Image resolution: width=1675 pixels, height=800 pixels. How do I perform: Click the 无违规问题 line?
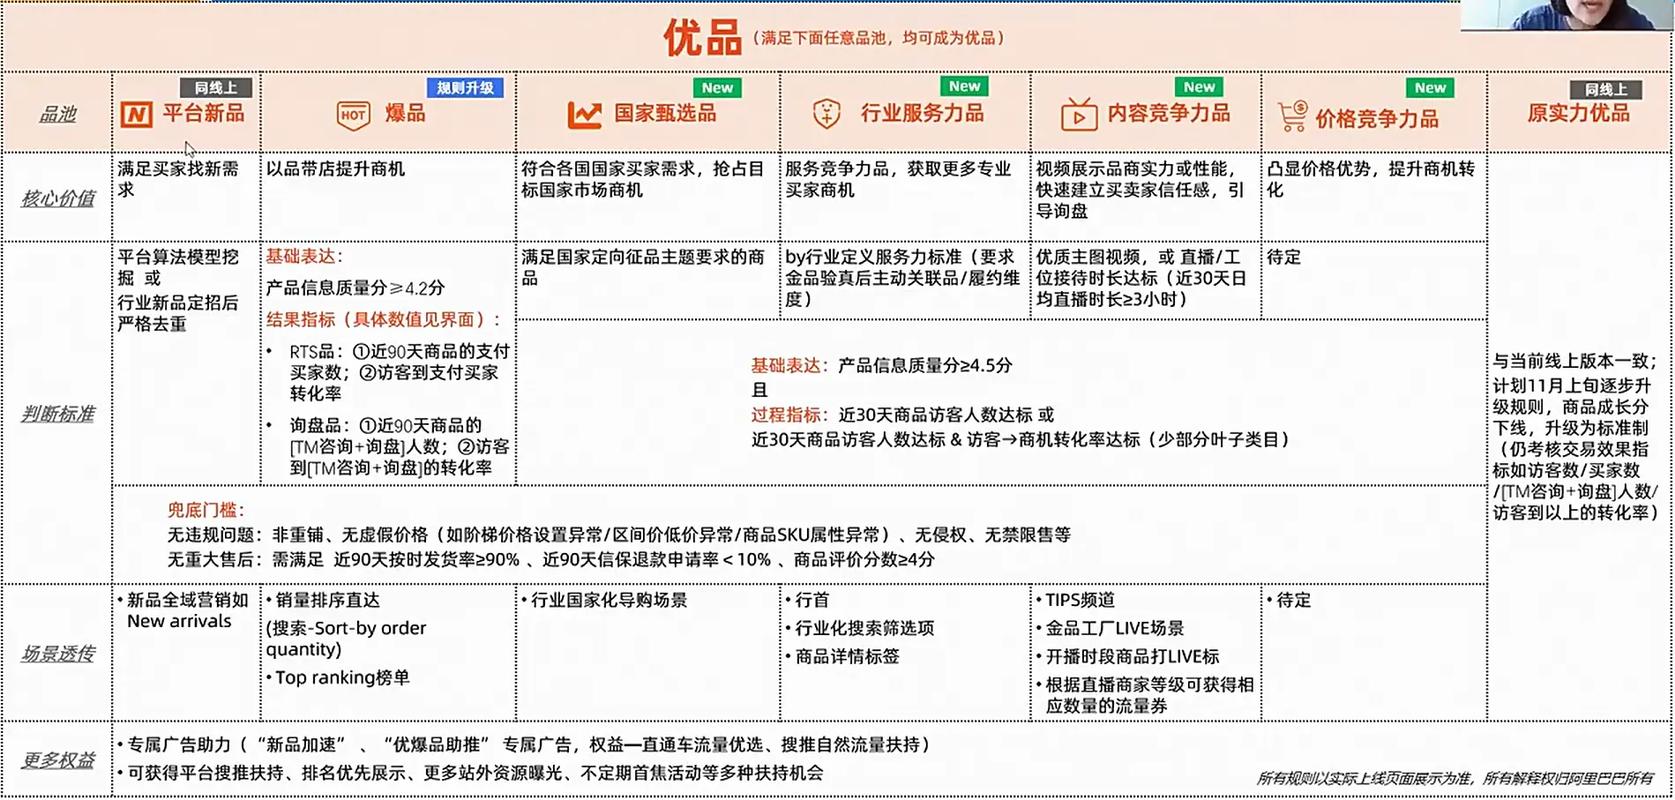619,535
